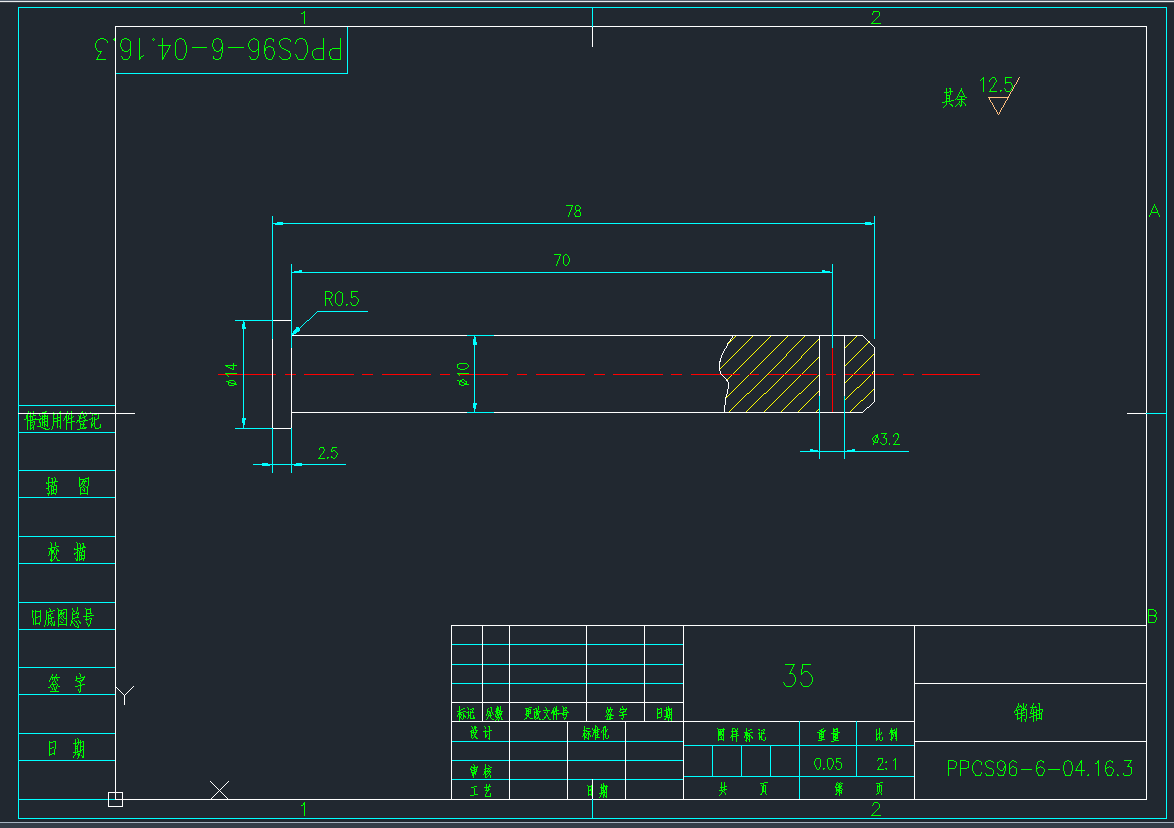This screenshot has height=828, width=1174.
Task: Select the yellow hatched section area of pin
Action: click(771, 374)
